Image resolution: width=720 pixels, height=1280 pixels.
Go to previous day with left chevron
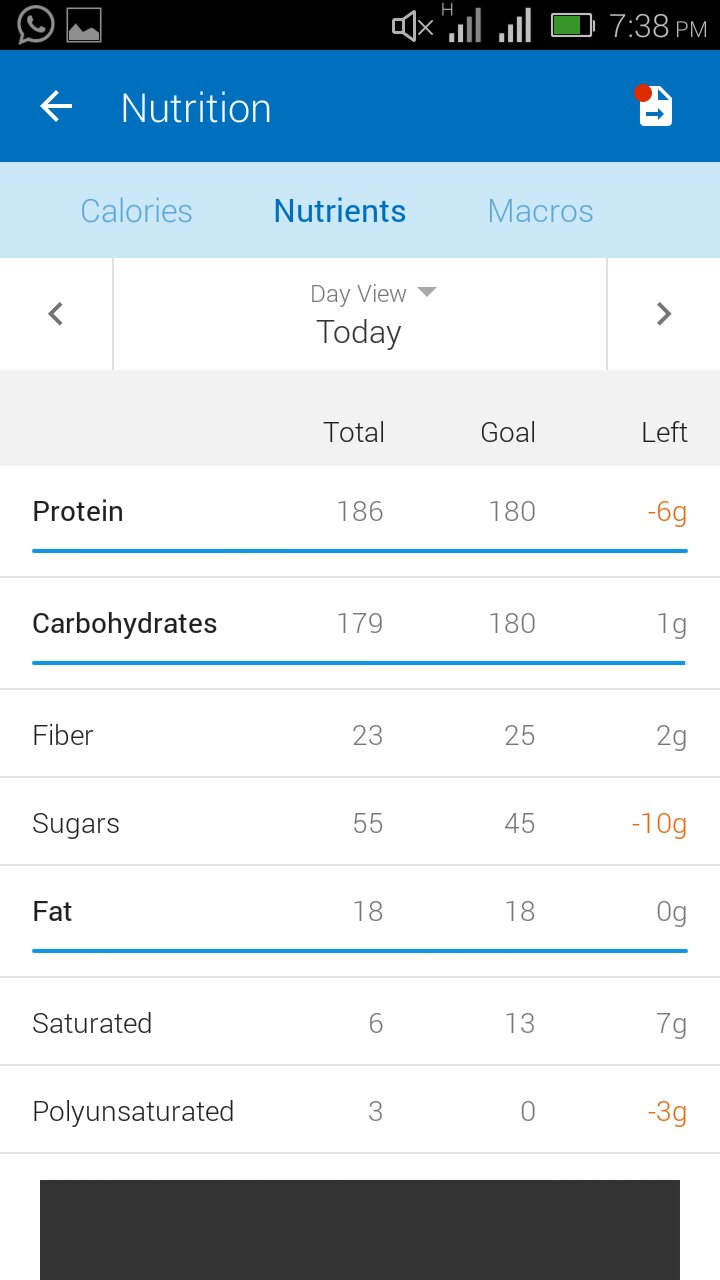pyautogui.click(x=56, y=314)
